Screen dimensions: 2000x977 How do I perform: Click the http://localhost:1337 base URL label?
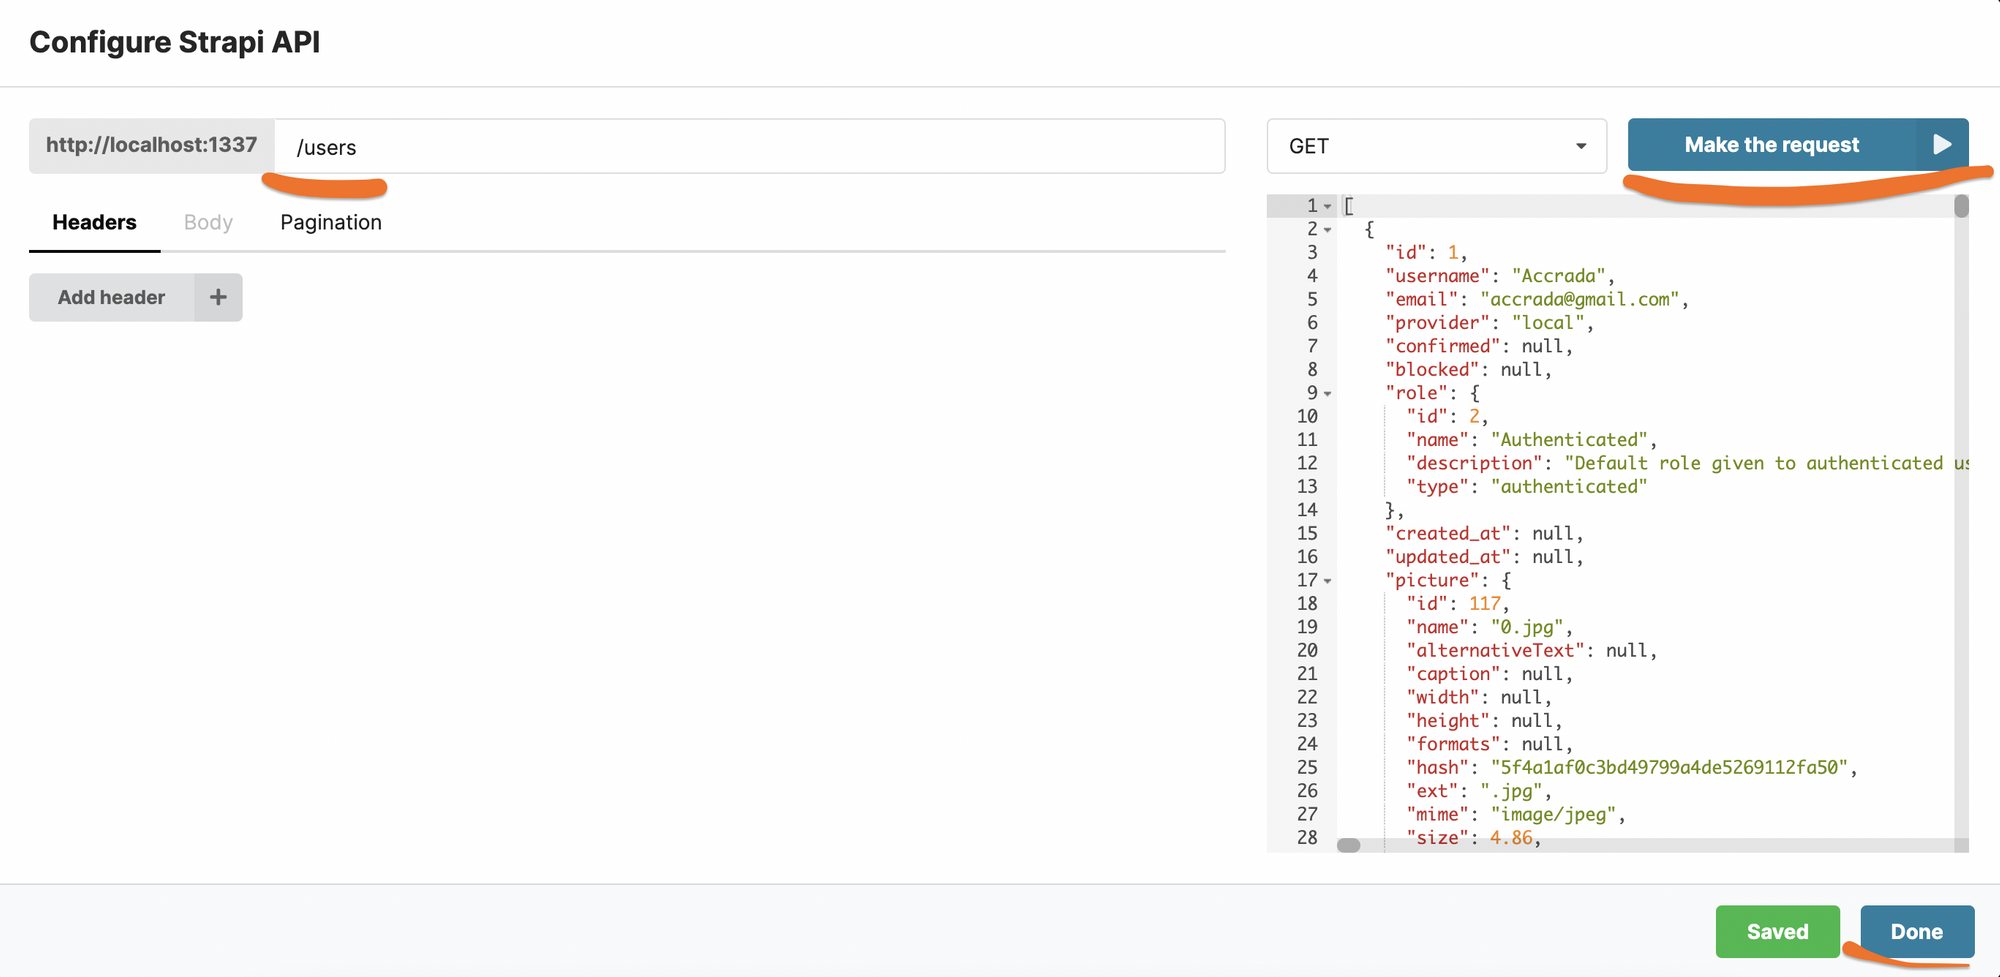(151, 145)
